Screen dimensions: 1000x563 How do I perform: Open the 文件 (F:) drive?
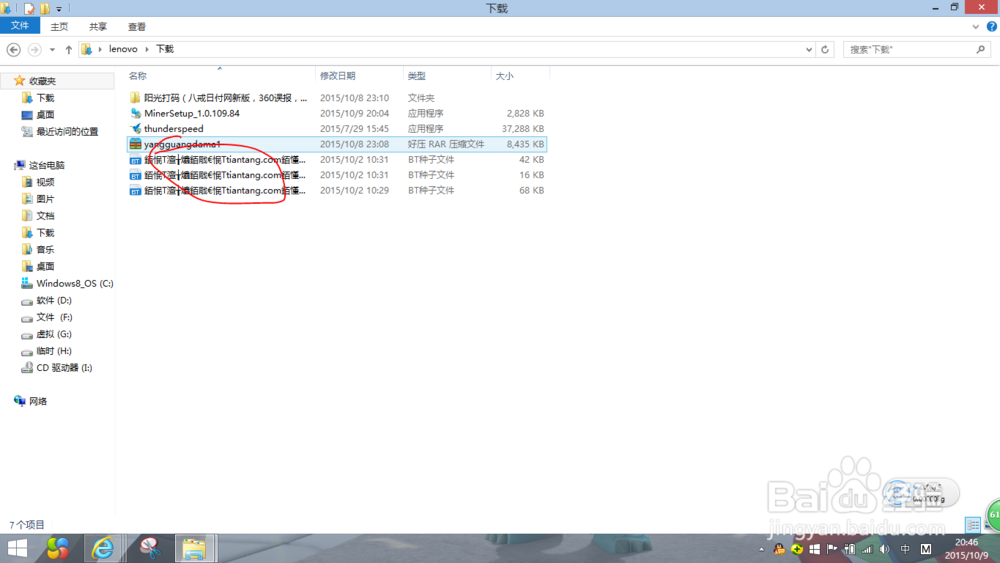[54, 317]
